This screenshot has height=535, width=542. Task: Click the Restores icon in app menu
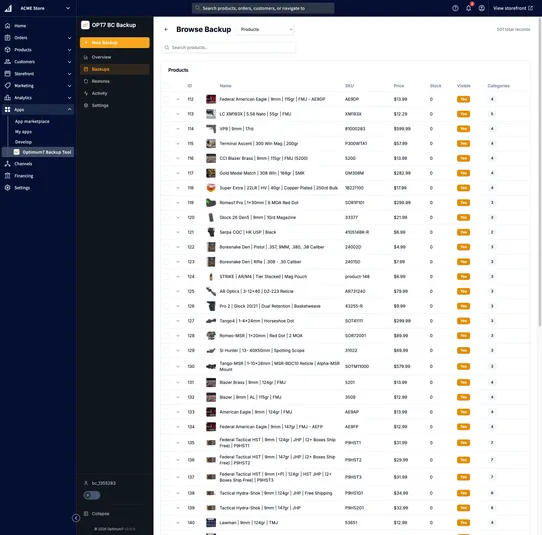click(x=86, y=81)
